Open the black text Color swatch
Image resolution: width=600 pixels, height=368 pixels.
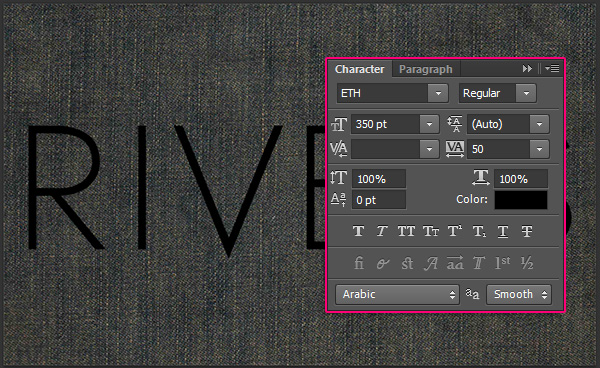click(521, 200)
